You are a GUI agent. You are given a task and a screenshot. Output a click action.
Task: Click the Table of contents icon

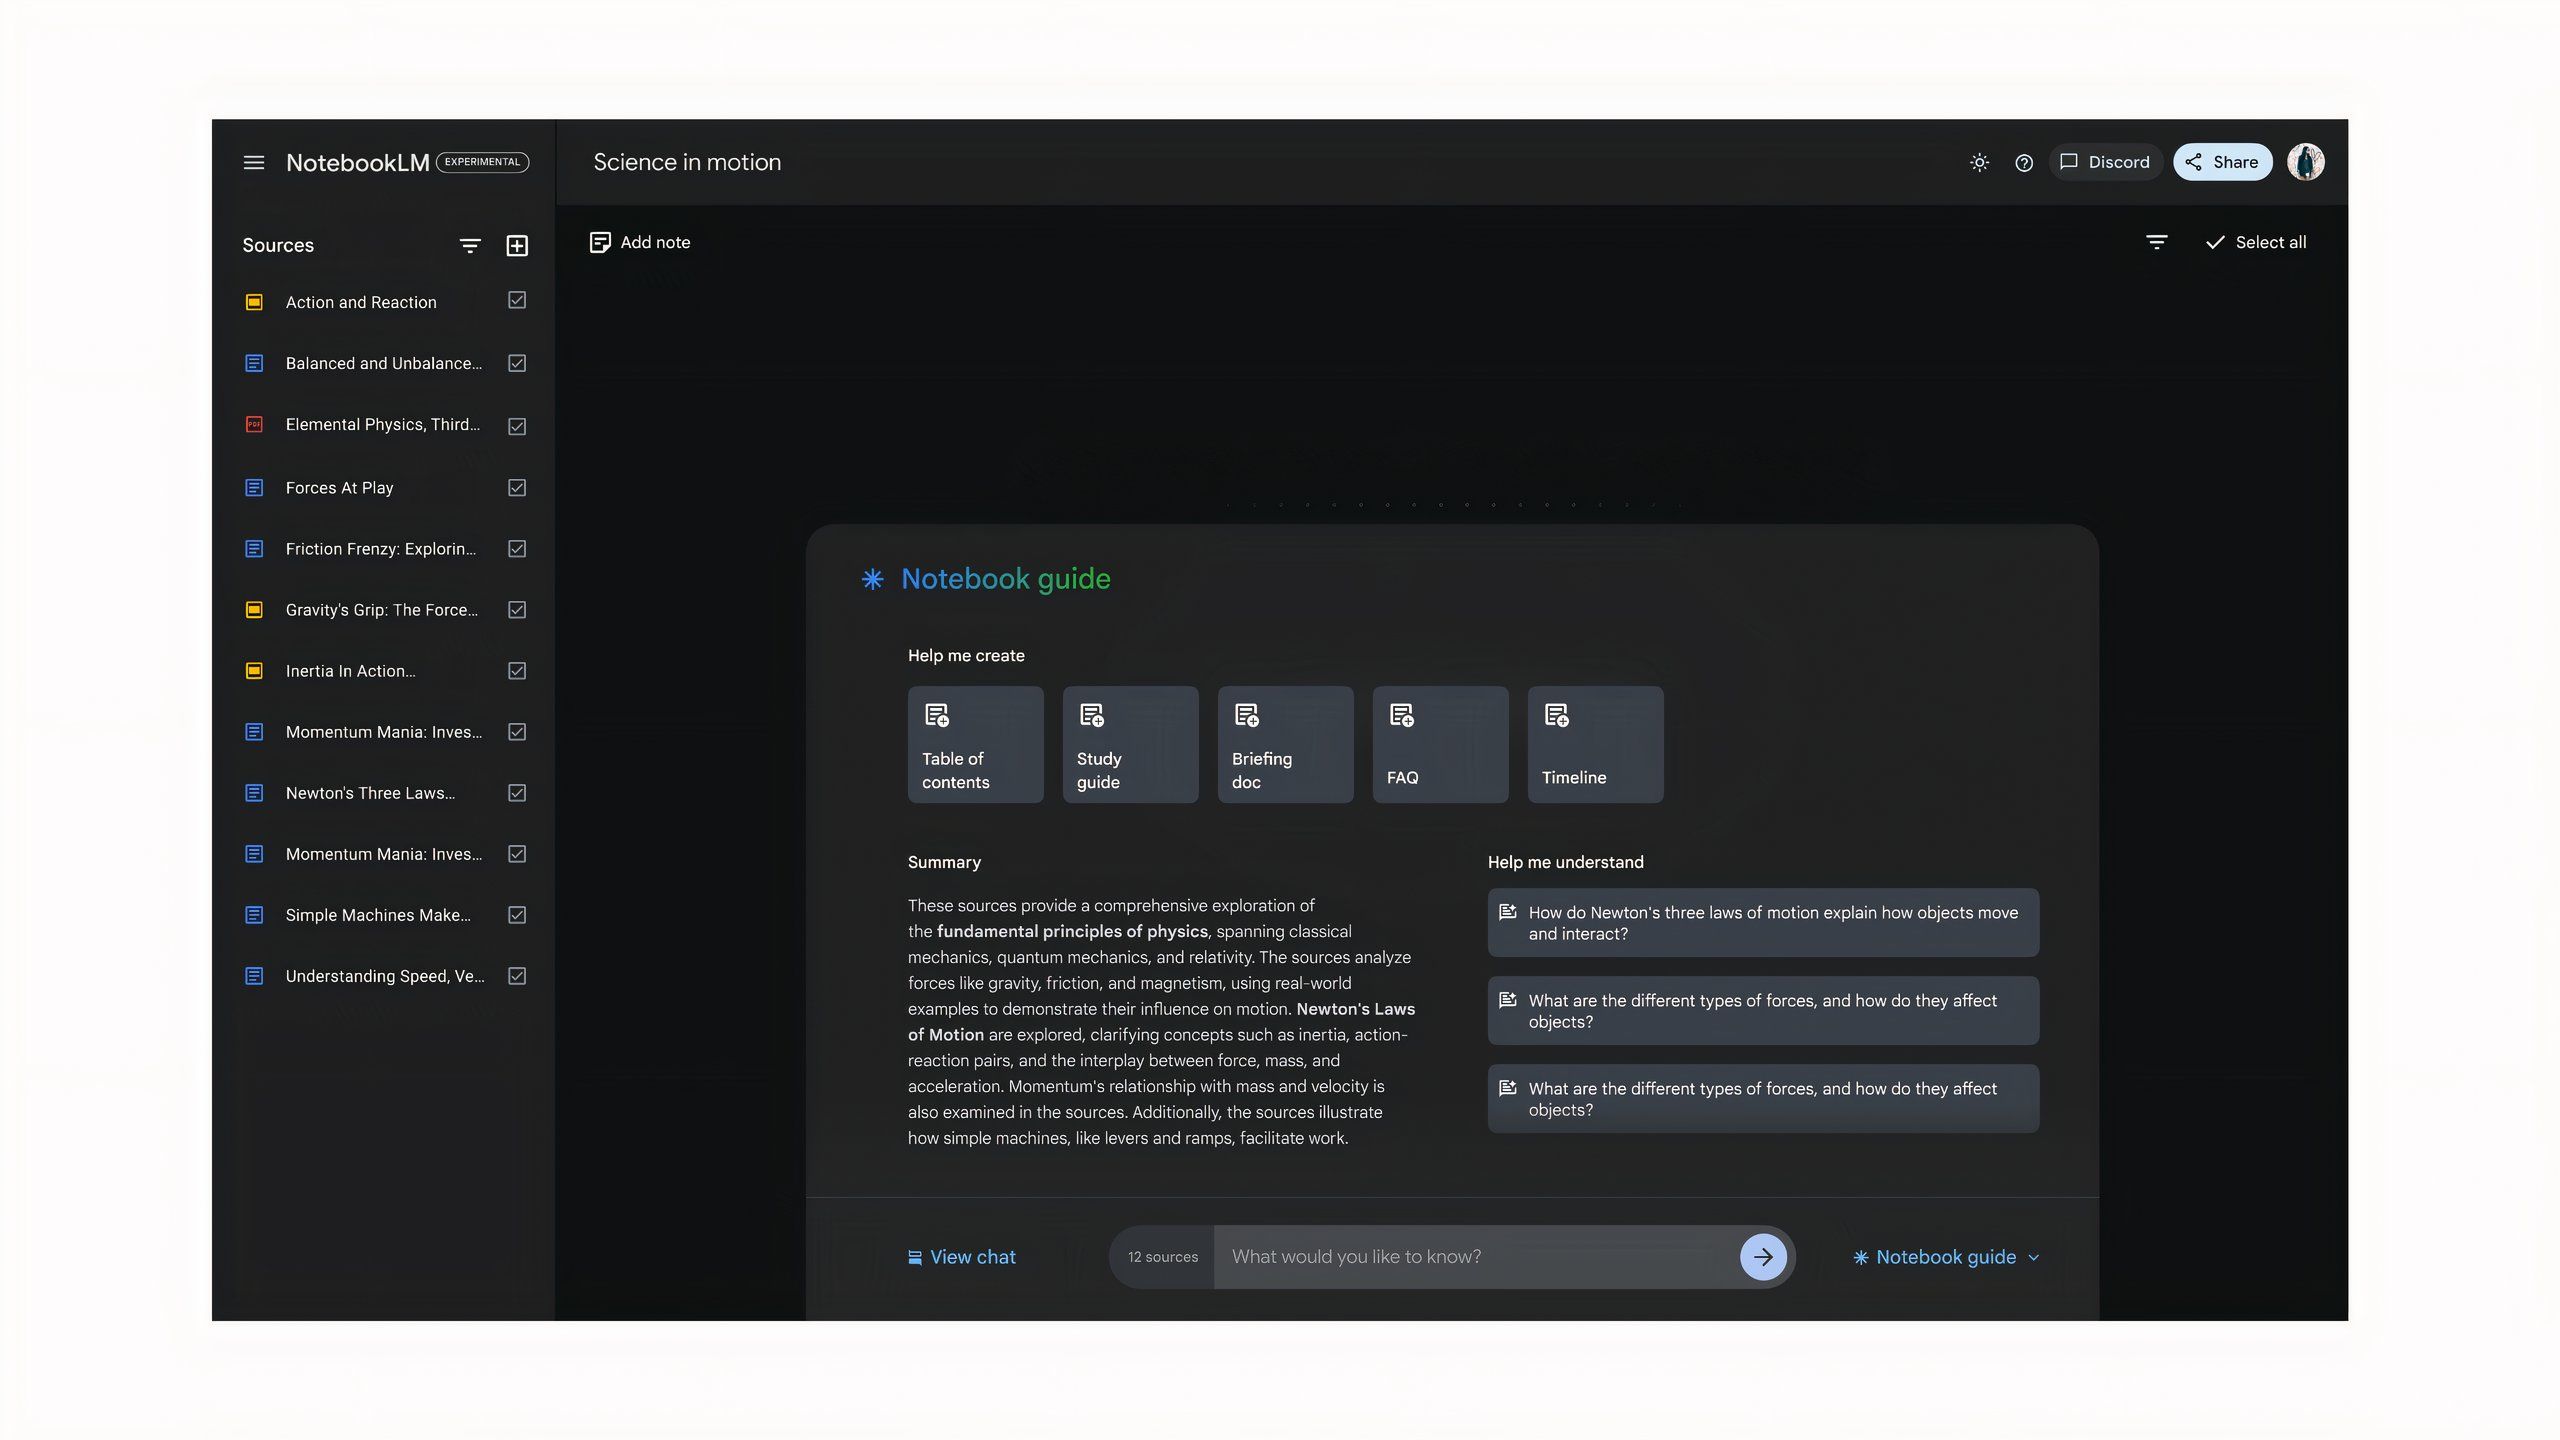coord(935,716)
